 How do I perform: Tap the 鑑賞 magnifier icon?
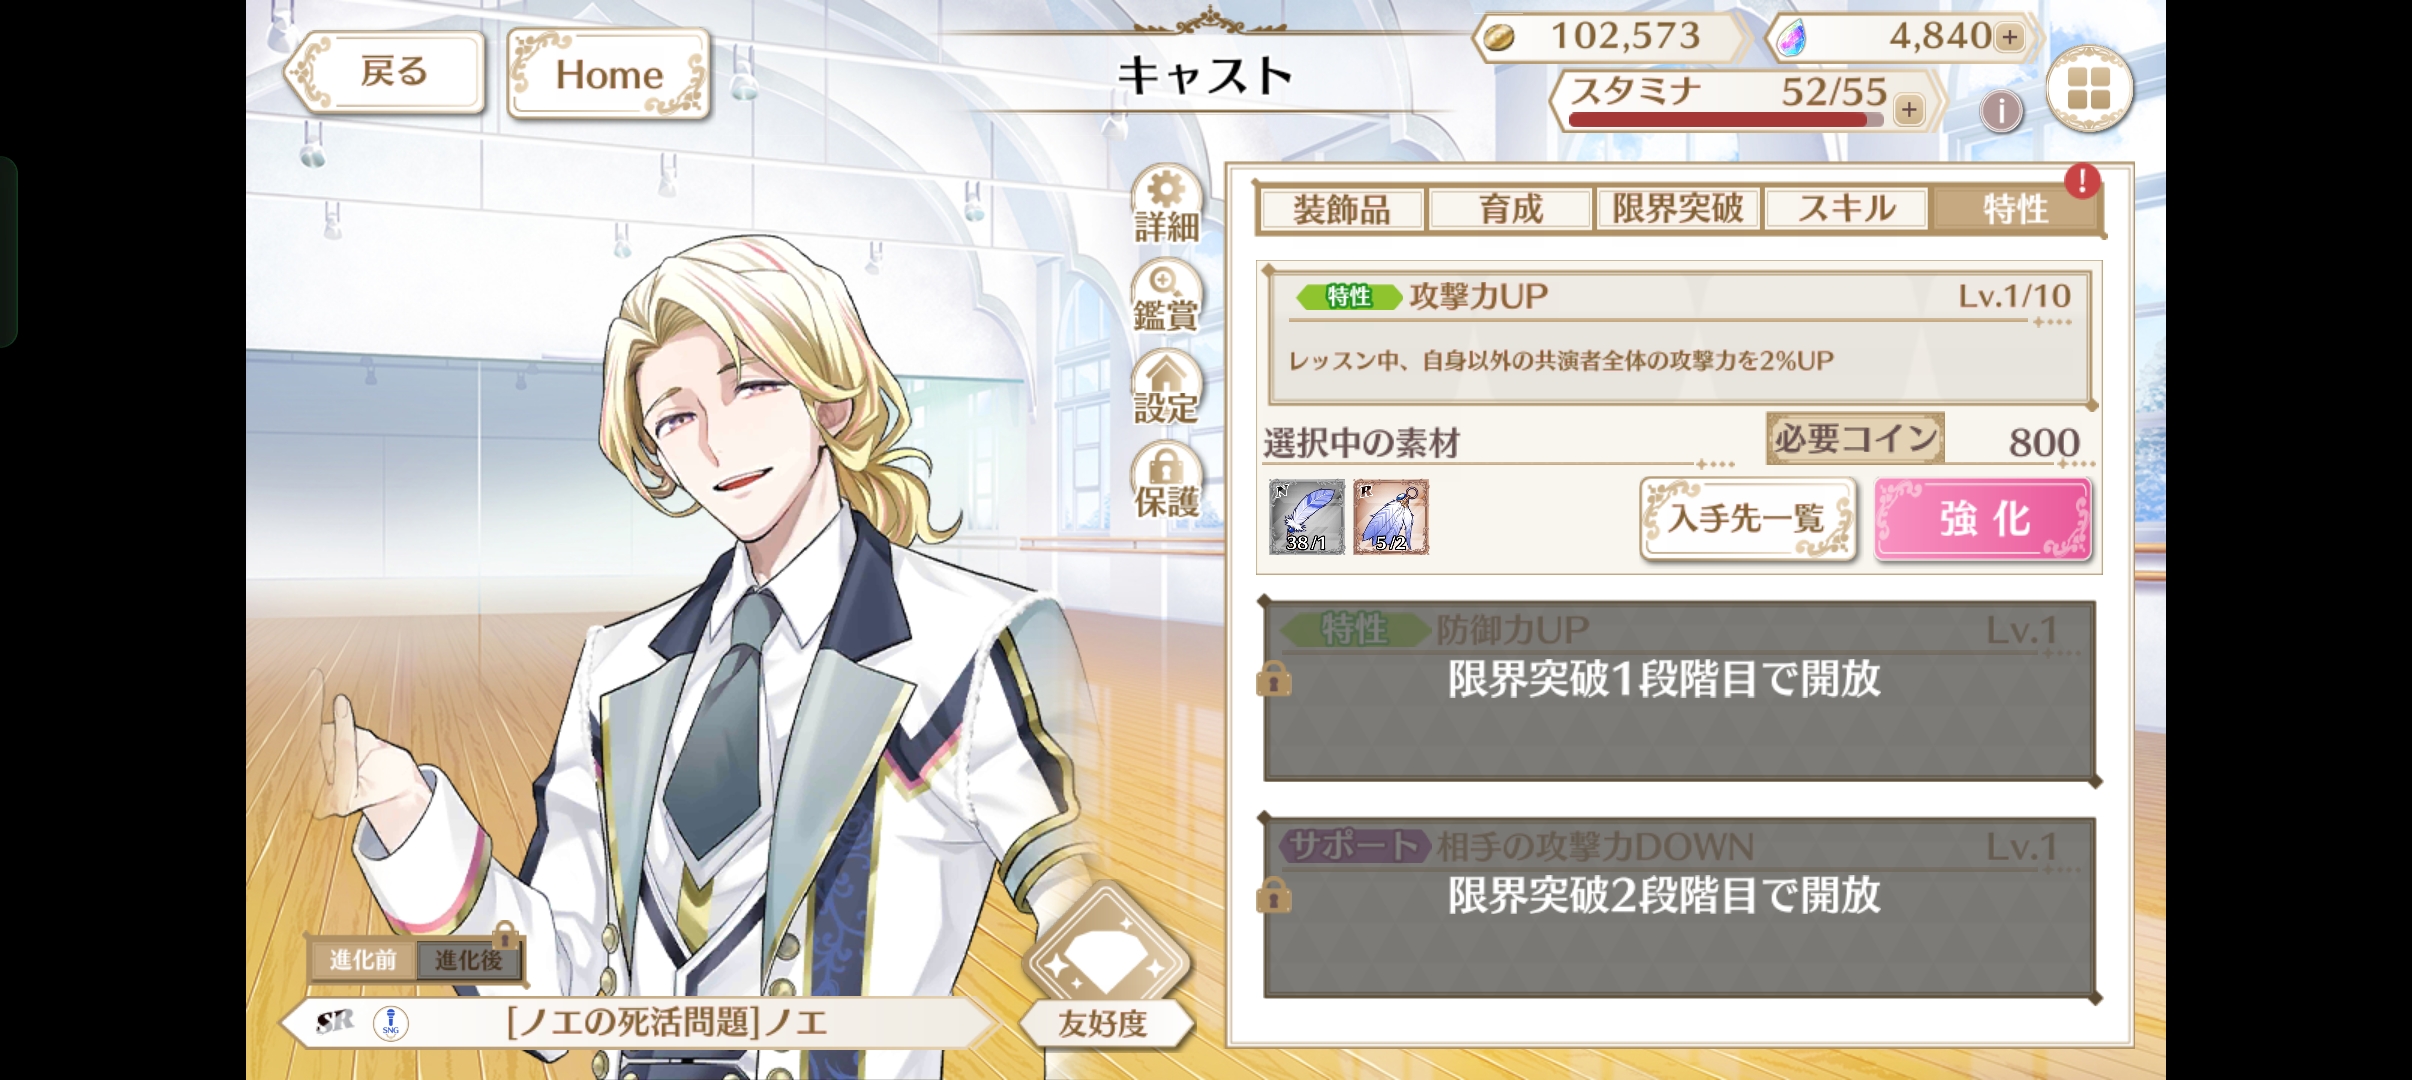coord(1166,296)
